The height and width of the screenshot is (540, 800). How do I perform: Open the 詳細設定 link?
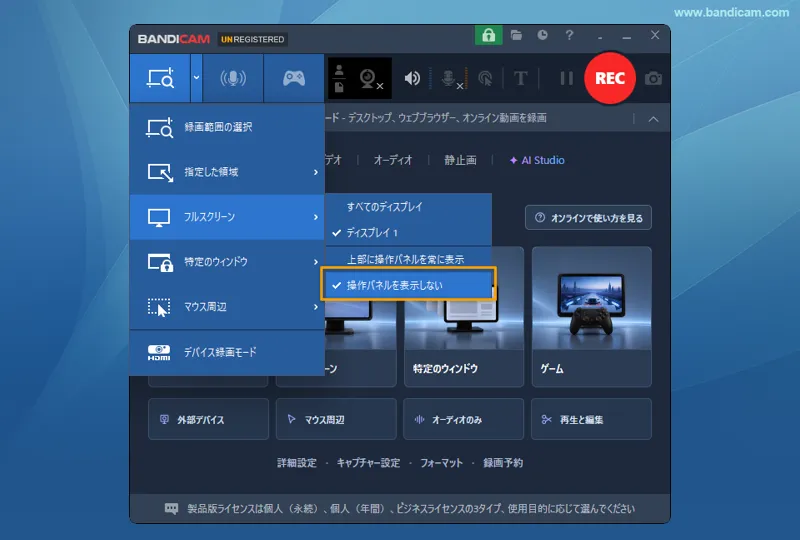pyautogui.click(x=296, y=463)
